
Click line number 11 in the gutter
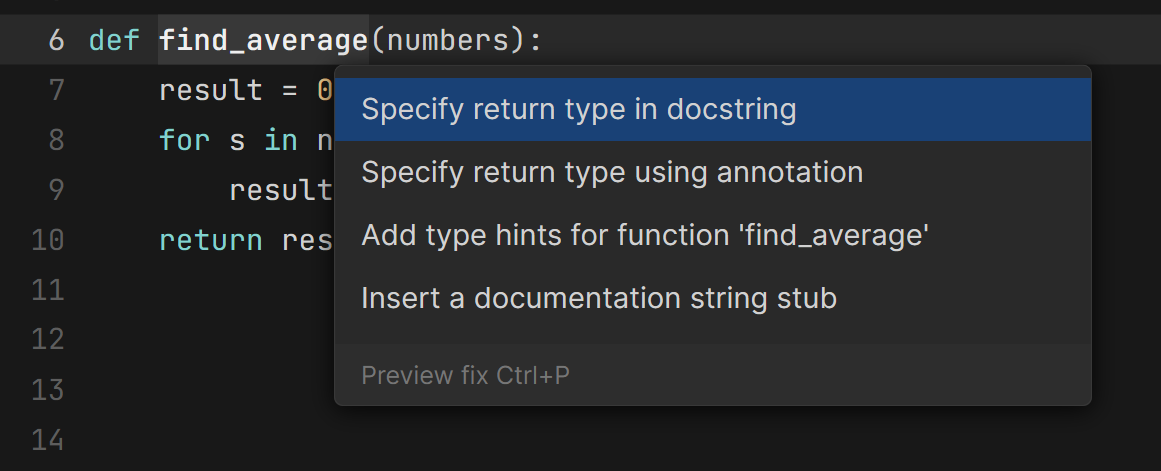48,290
